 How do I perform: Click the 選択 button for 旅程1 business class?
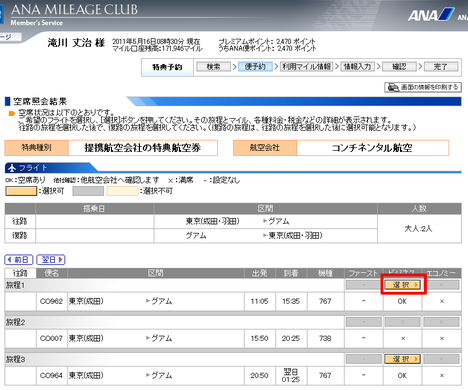click(x=402, y=285)
